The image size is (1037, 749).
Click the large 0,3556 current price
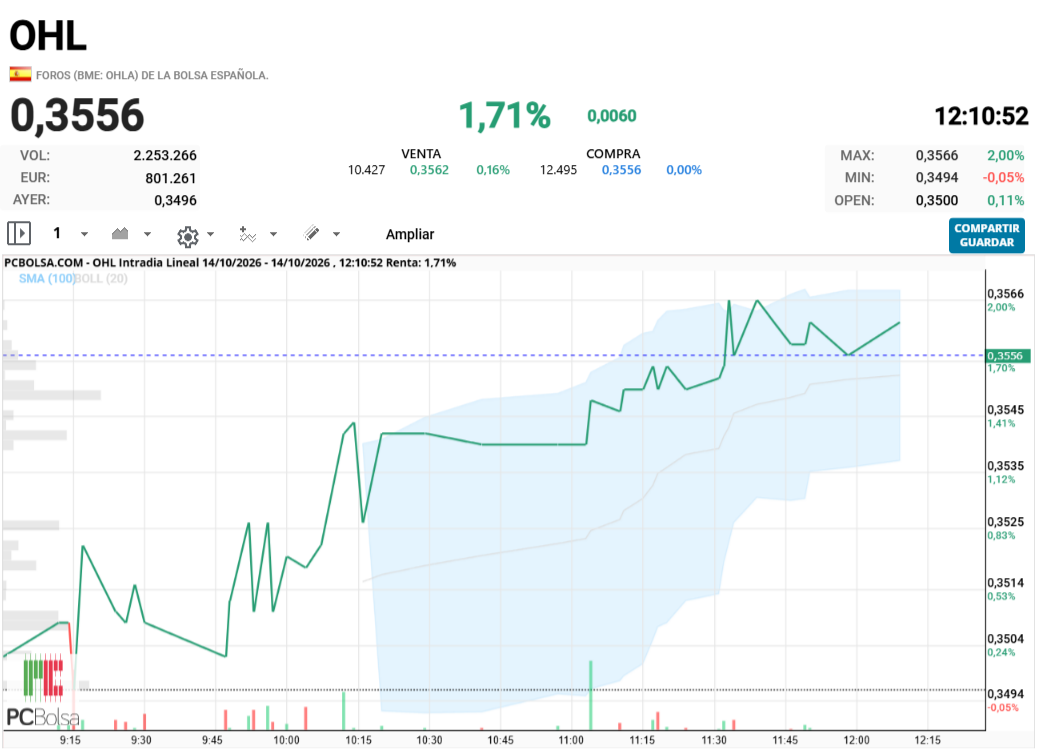point(77,115)
